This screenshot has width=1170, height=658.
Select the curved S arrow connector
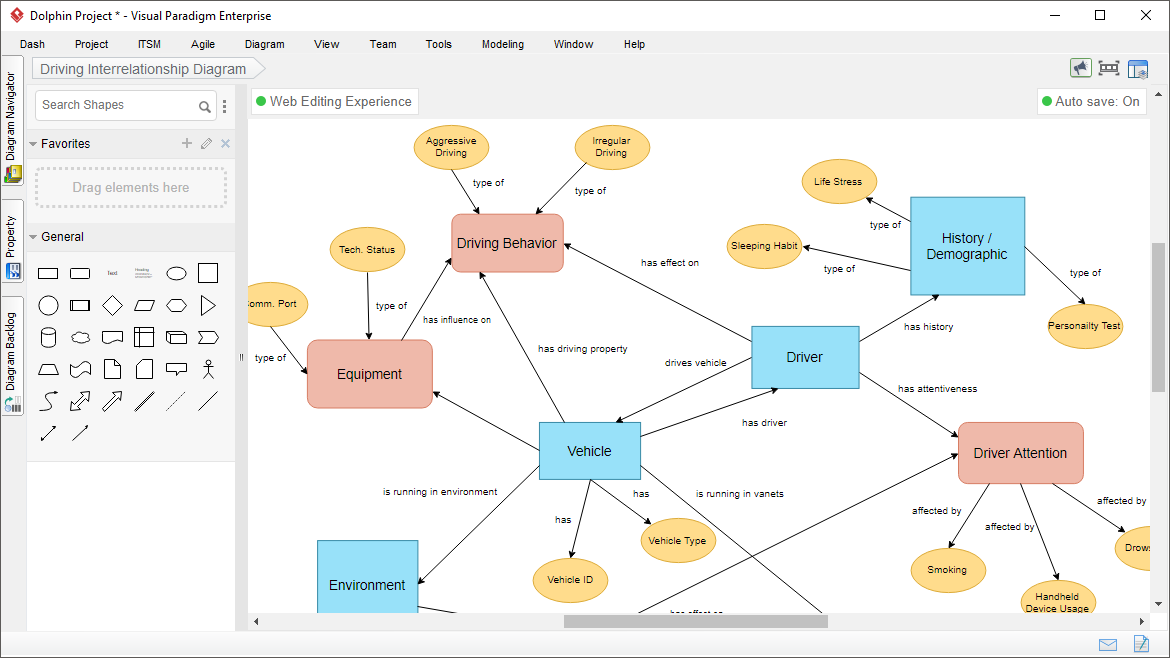(48, 401)
